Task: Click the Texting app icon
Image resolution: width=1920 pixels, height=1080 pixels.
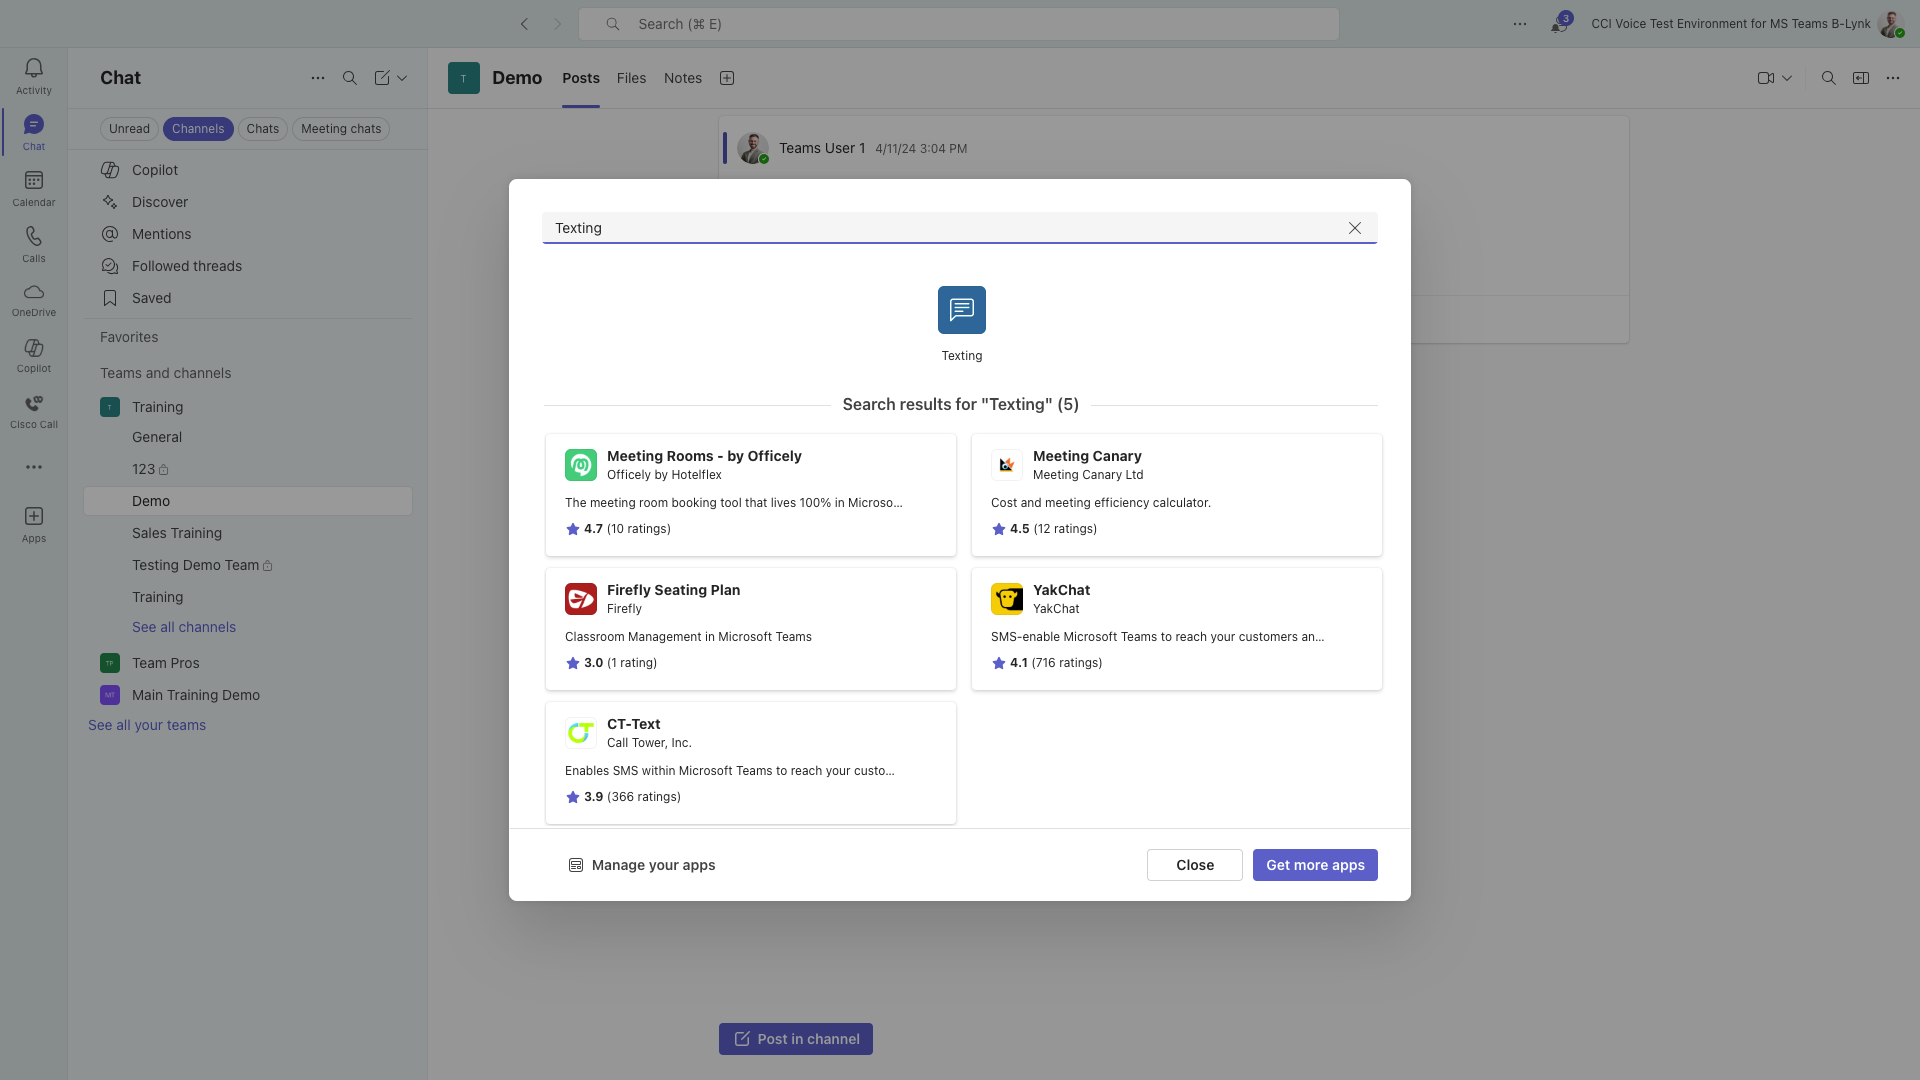Action: [961, 310]
